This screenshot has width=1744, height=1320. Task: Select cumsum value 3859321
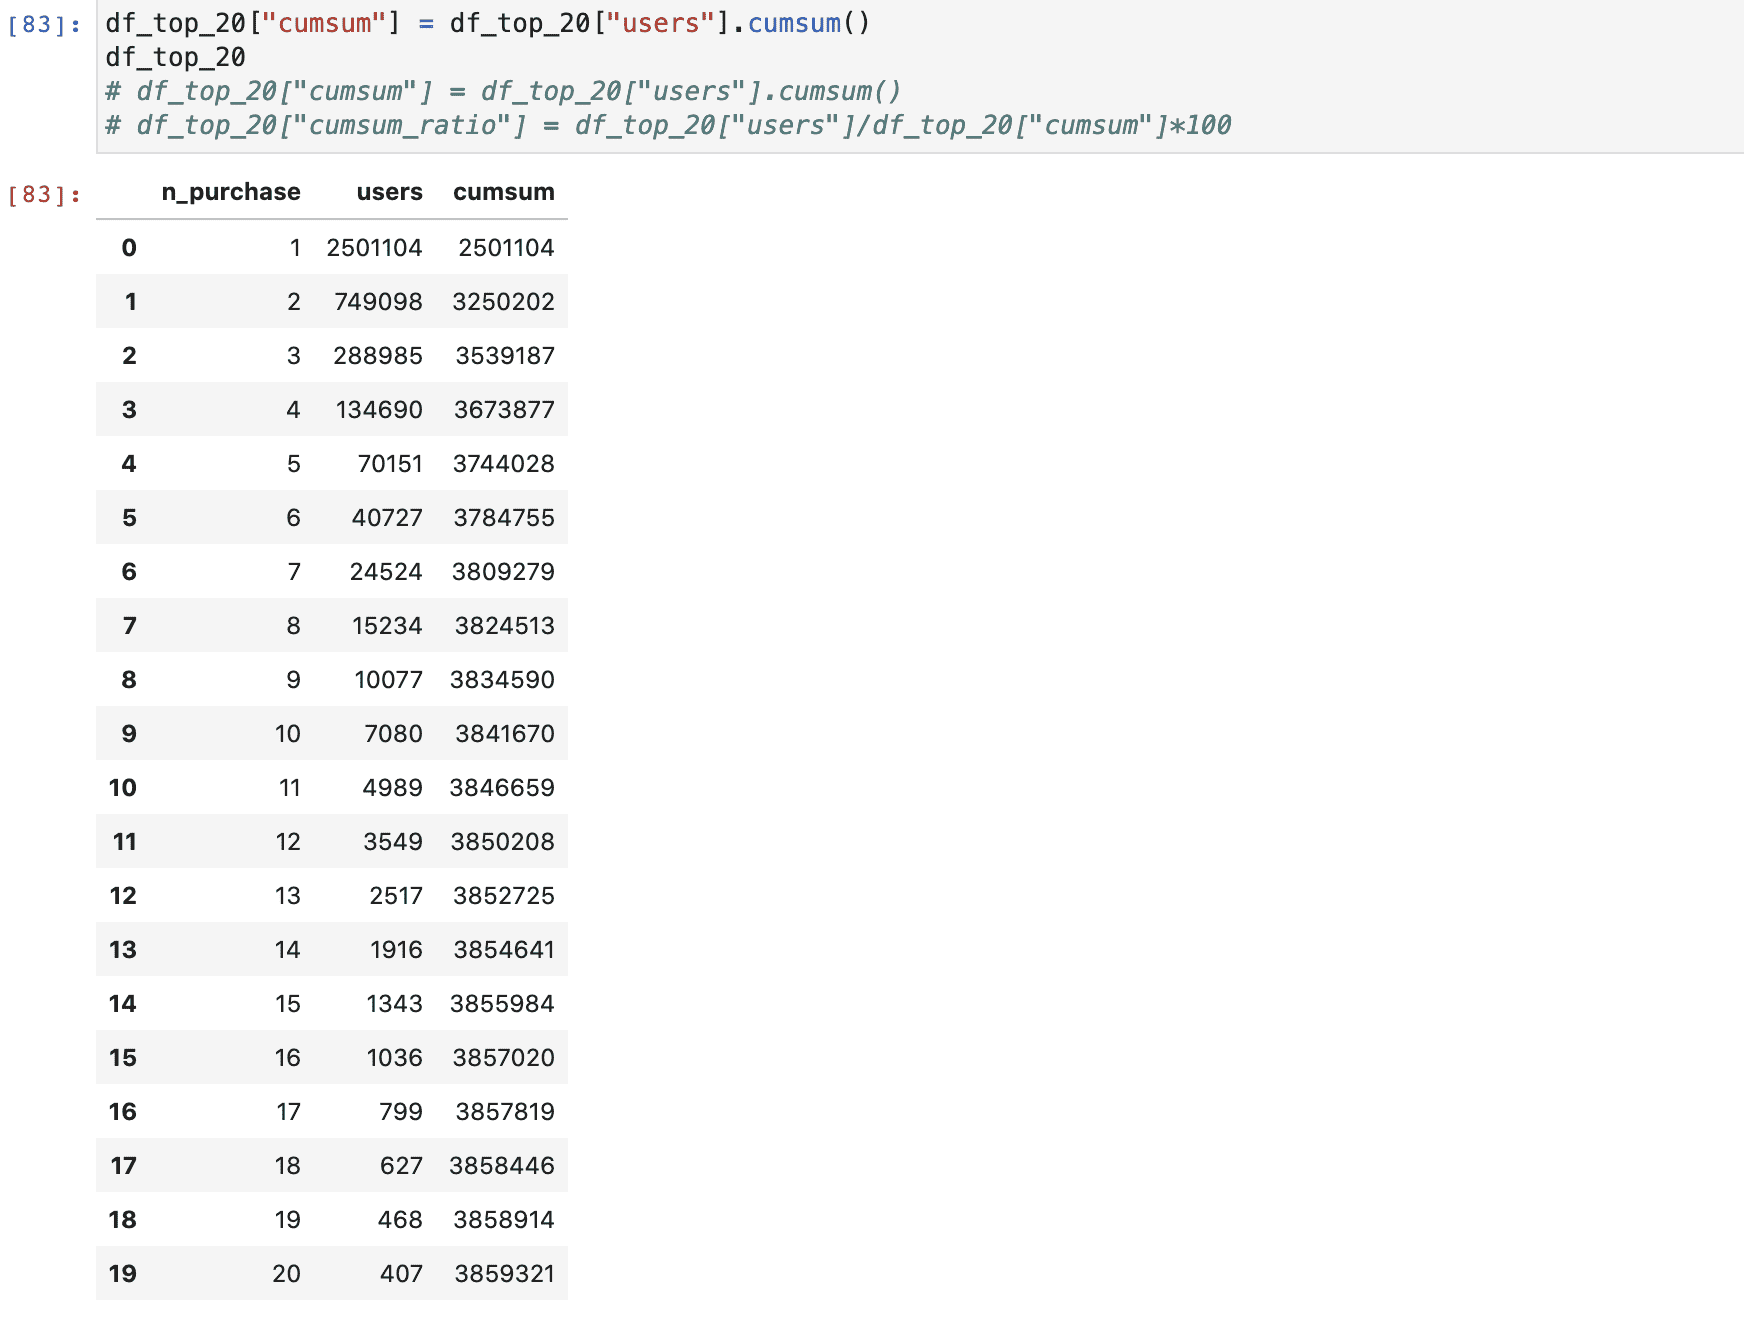click(505, 1274)
